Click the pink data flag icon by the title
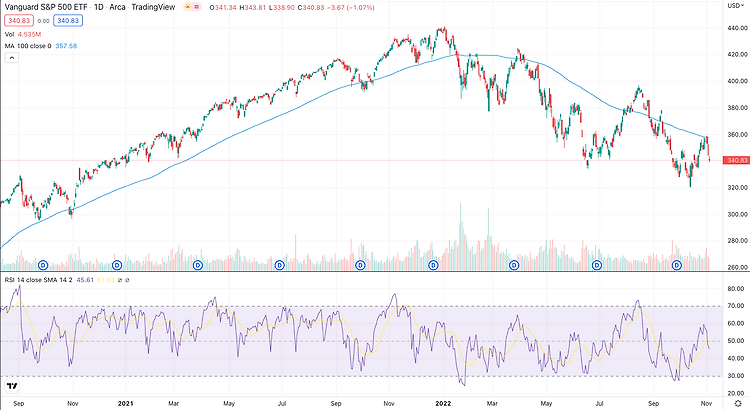Screen dimensions: 750x410 pyautogui.click(x=197, y=7)
